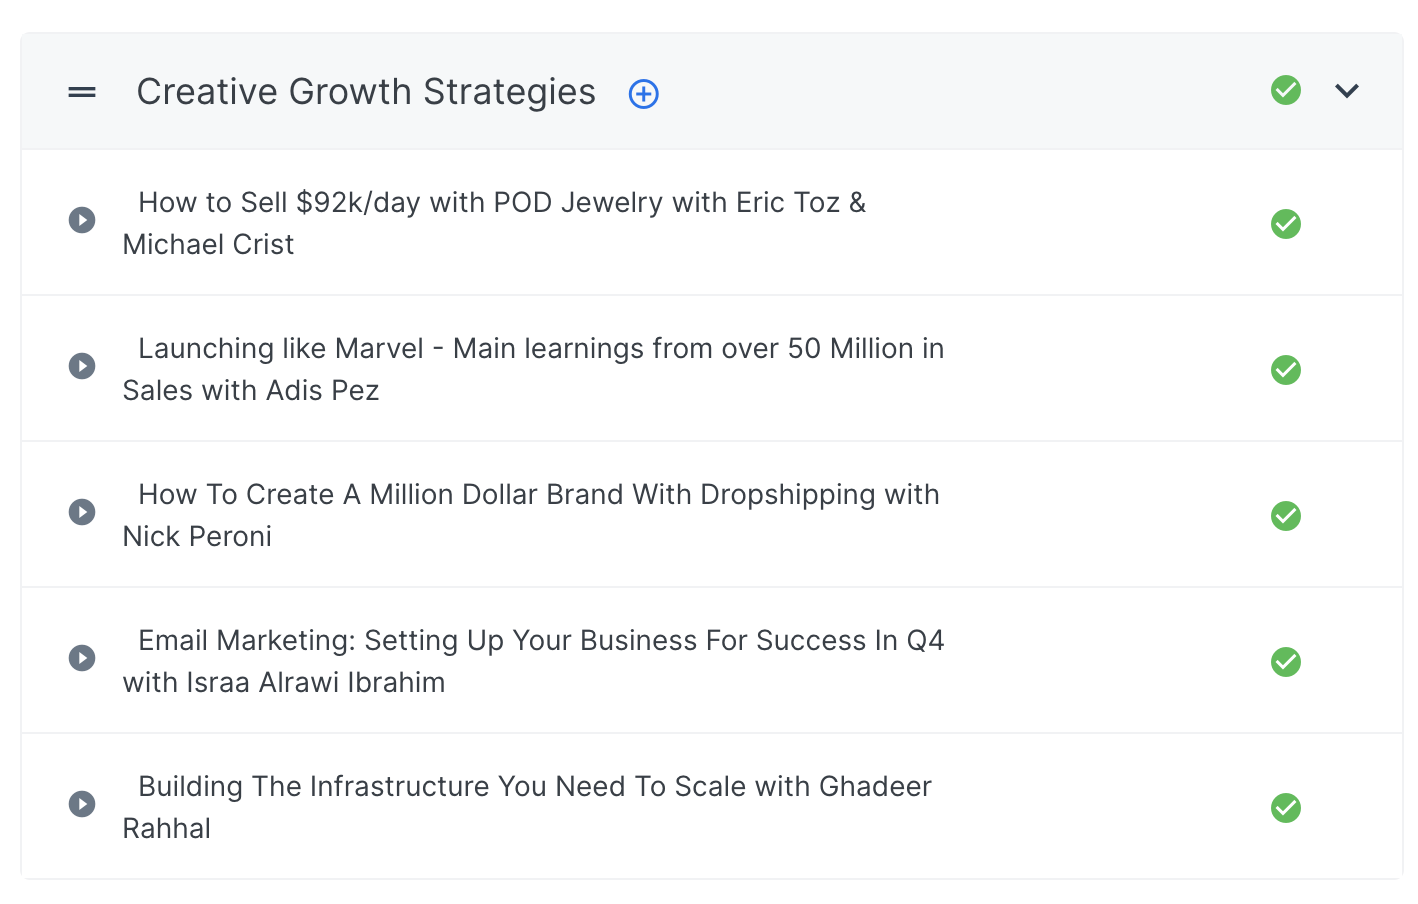Toggle completion check for Launching like Marvel lesson
1418x904 pixels.
pyautogui.click(x=1286, y=370)
